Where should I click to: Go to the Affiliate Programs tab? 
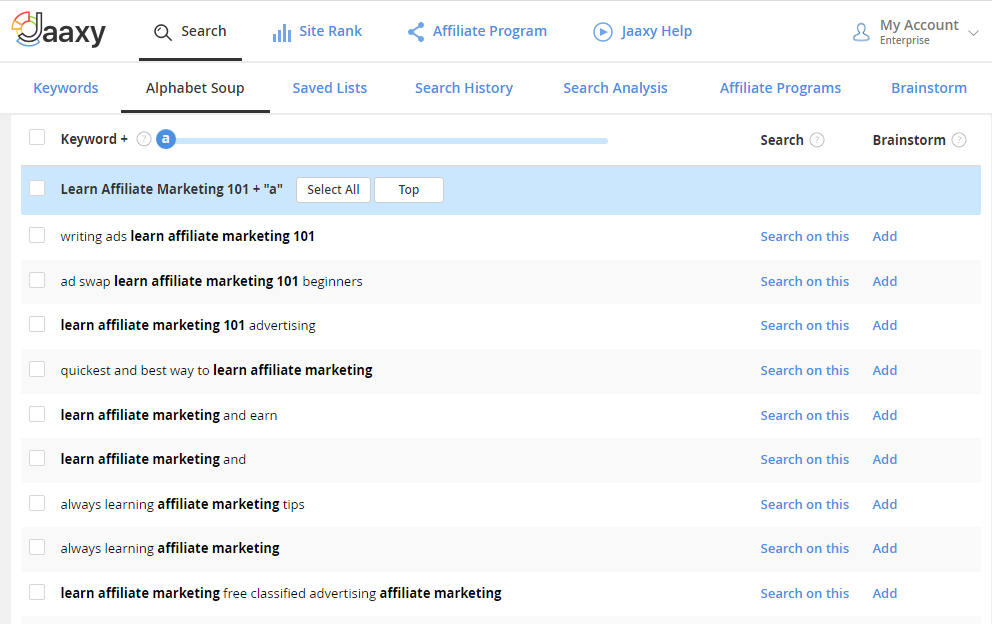coord(780,88)
